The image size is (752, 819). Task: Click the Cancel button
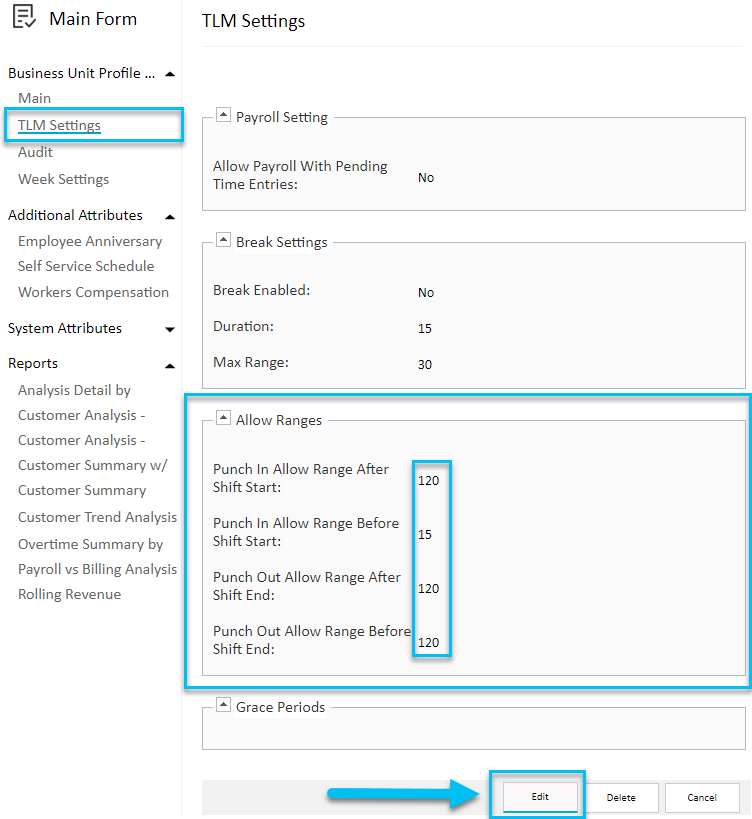point(702,797)
